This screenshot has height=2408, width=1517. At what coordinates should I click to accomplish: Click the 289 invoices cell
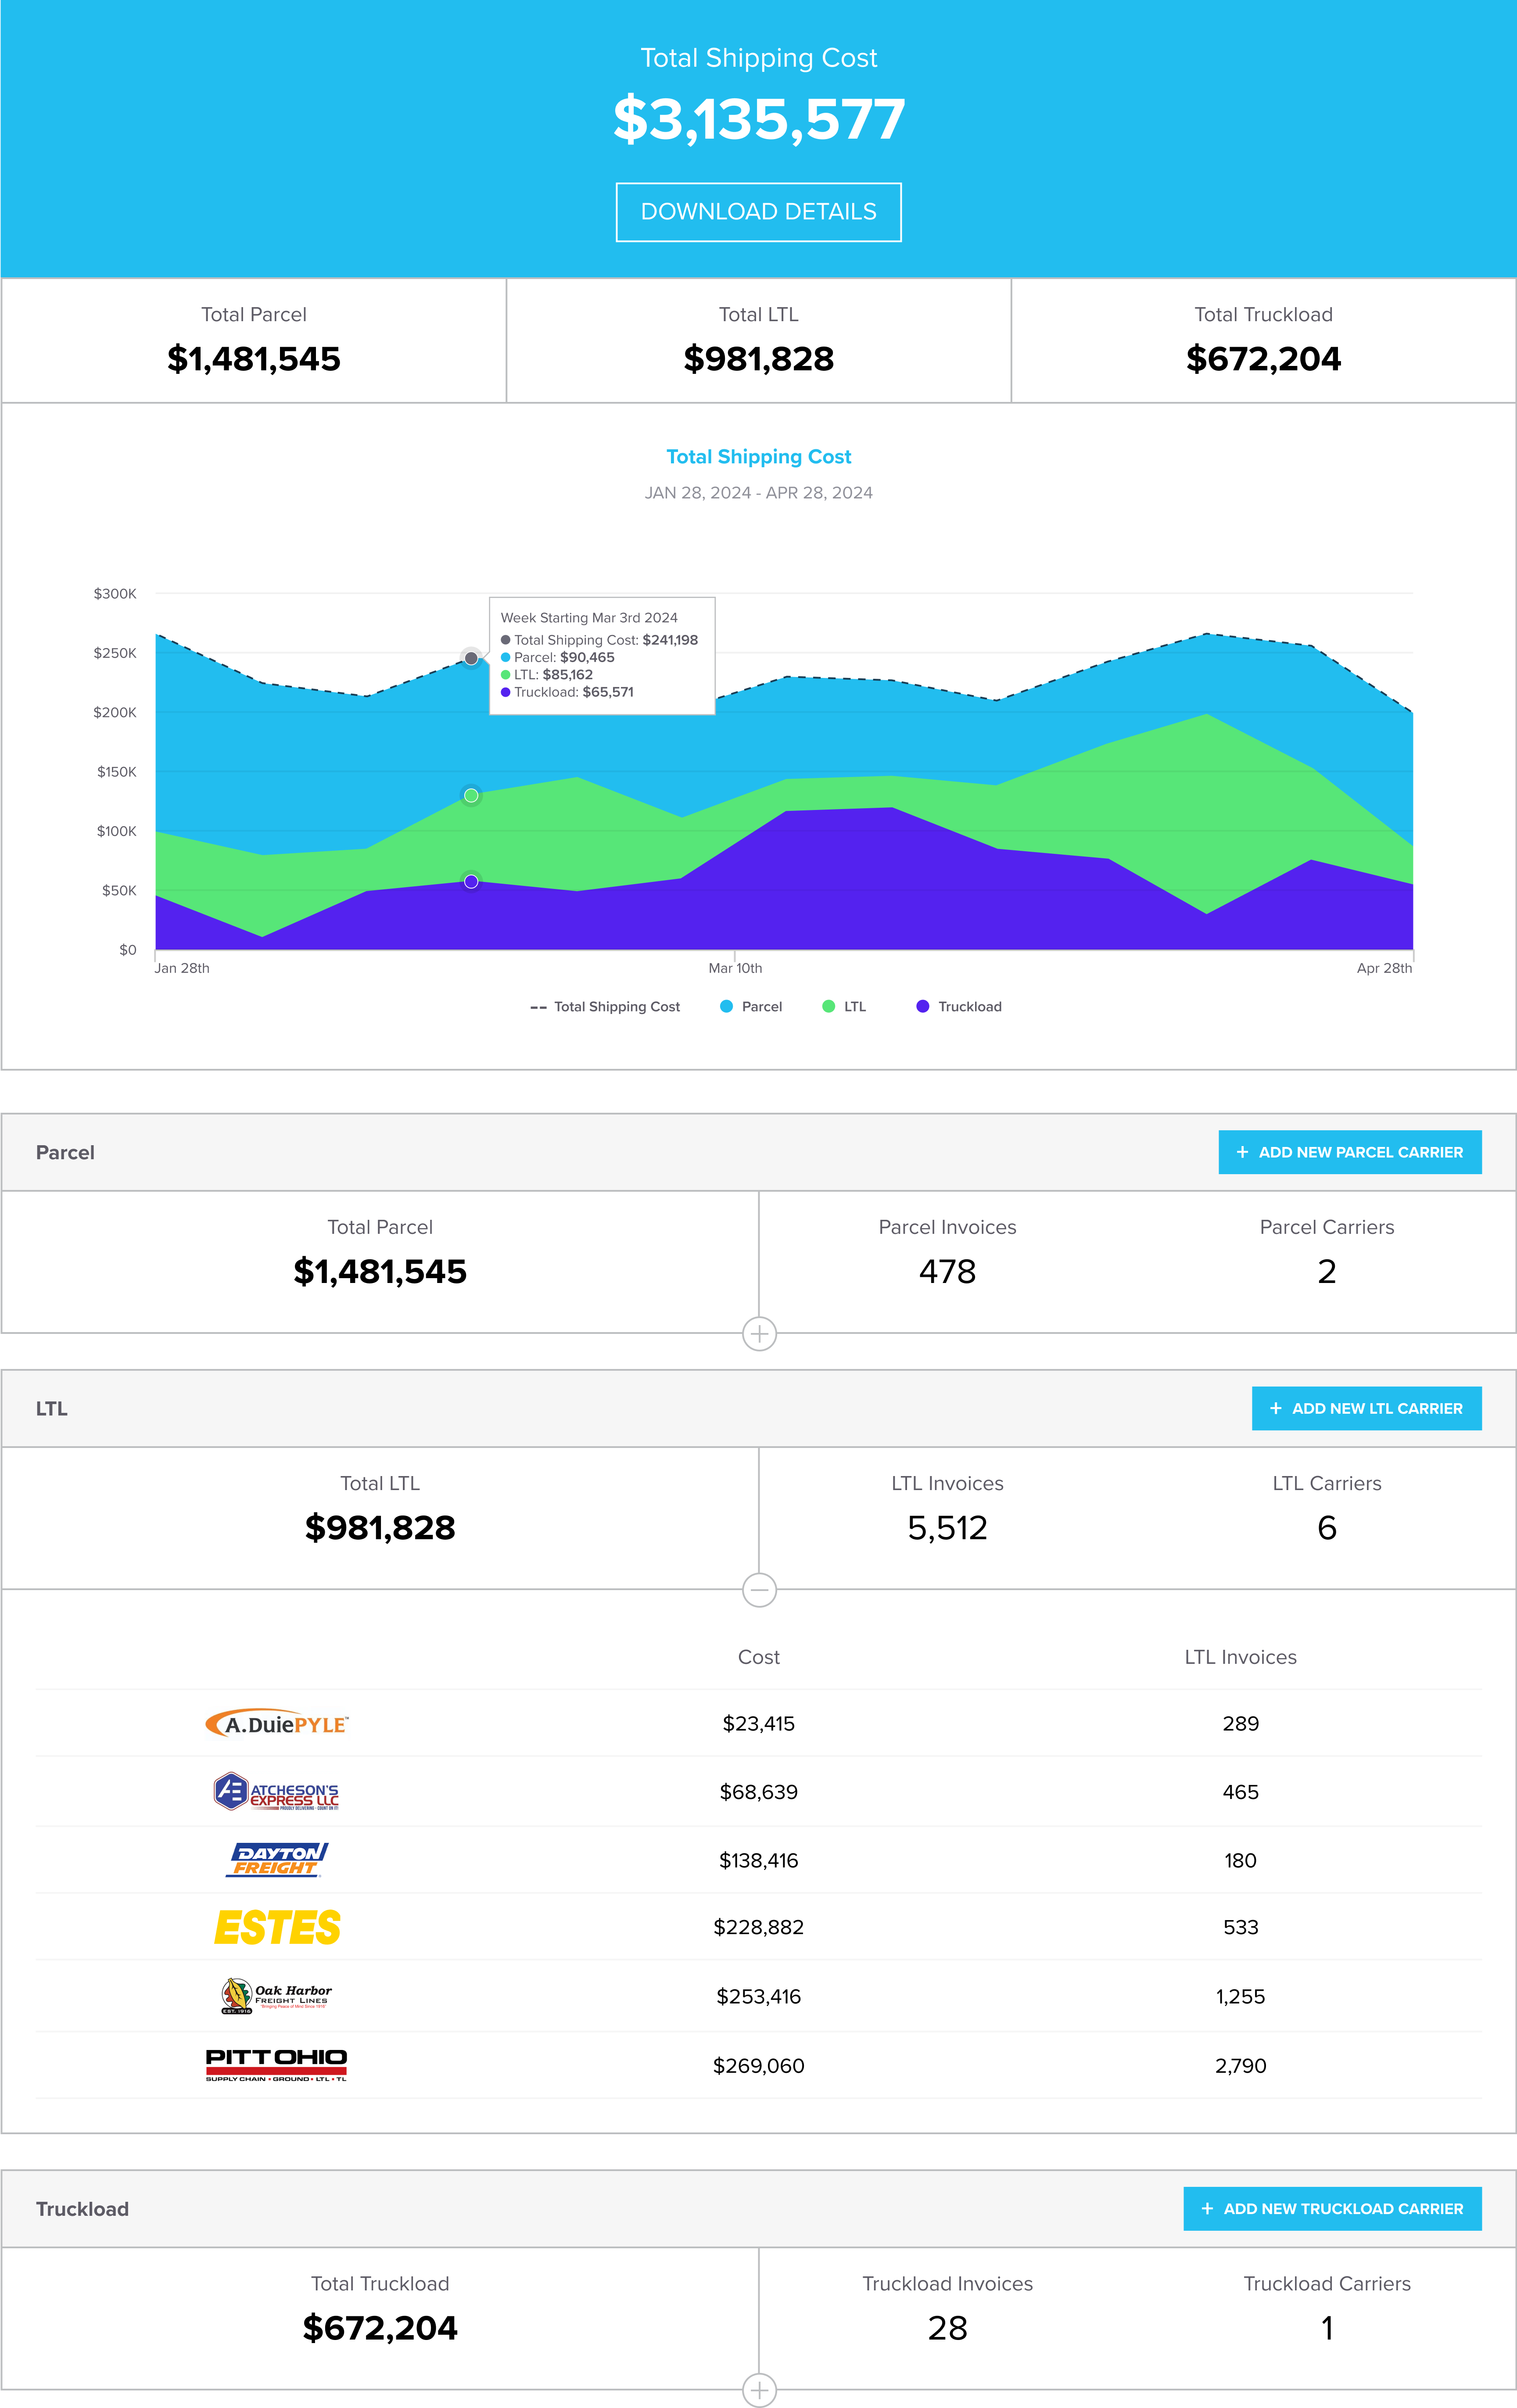coord(1240,1723)
